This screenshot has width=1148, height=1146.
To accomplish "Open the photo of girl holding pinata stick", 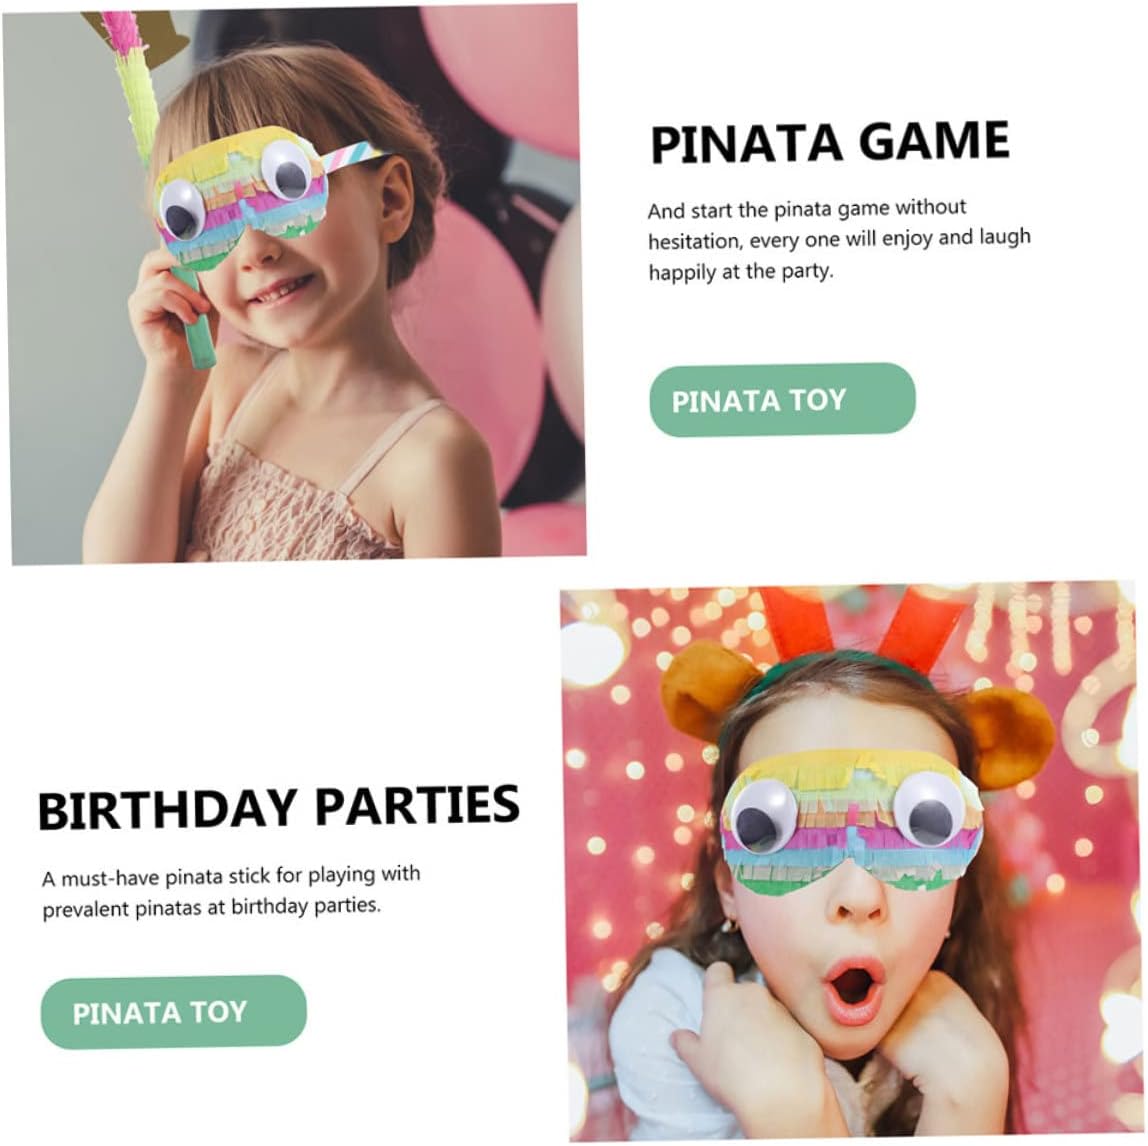I will tap(298, 284).
